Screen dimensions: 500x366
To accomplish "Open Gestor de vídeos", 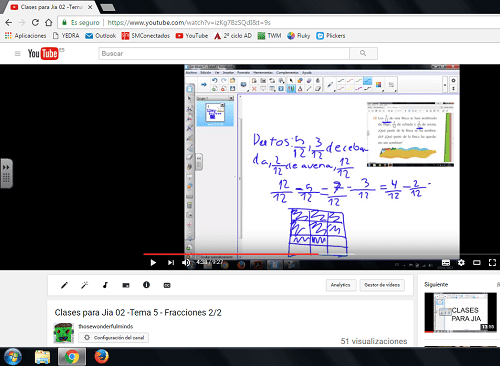I will click(x=382, y=285).
